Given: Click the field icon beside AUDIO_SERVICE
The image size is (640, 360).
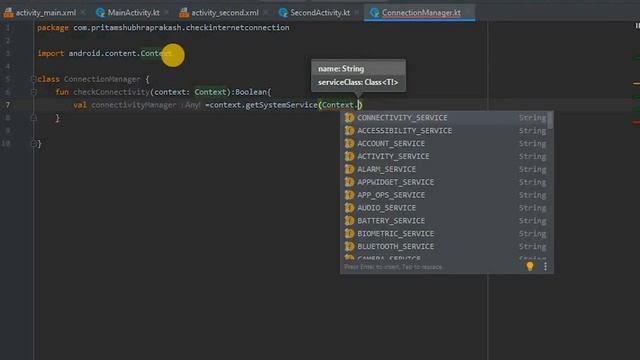Looking at the screenshot, I should 349,208.
